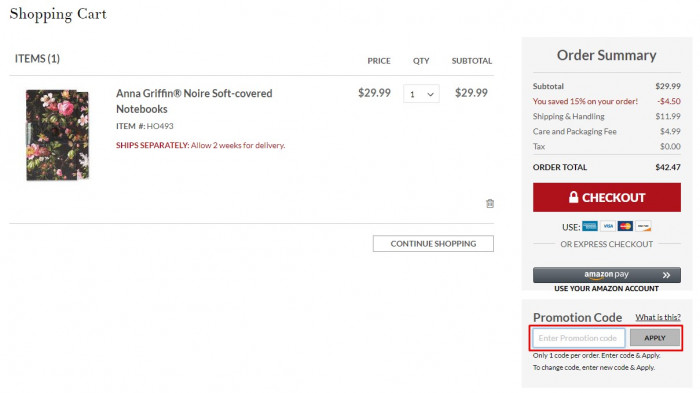Click the Shopping Cart page heading
The image size is (700, 393).
(x=58, y=14)
